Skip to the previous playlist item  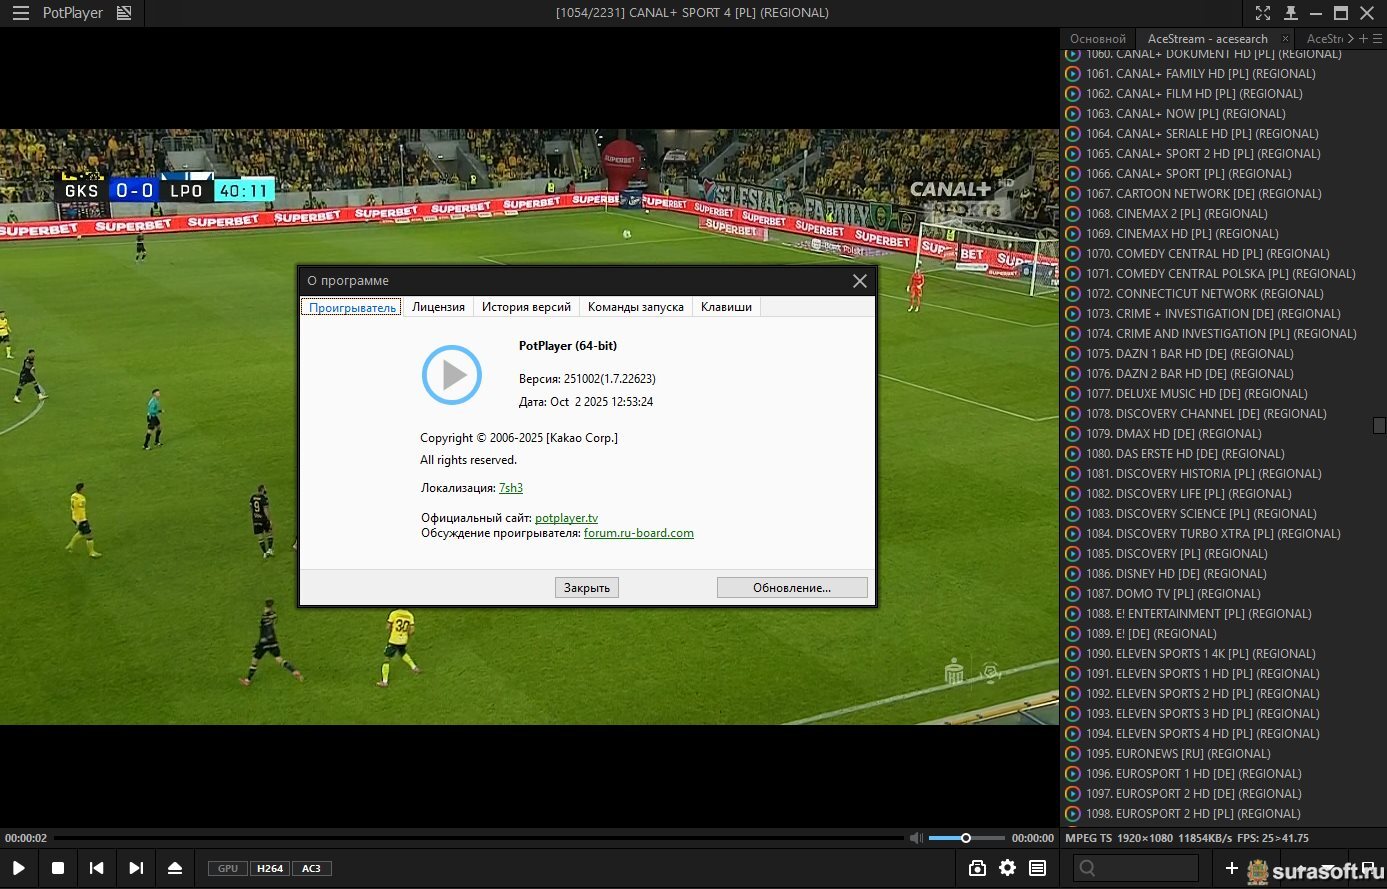96,868
